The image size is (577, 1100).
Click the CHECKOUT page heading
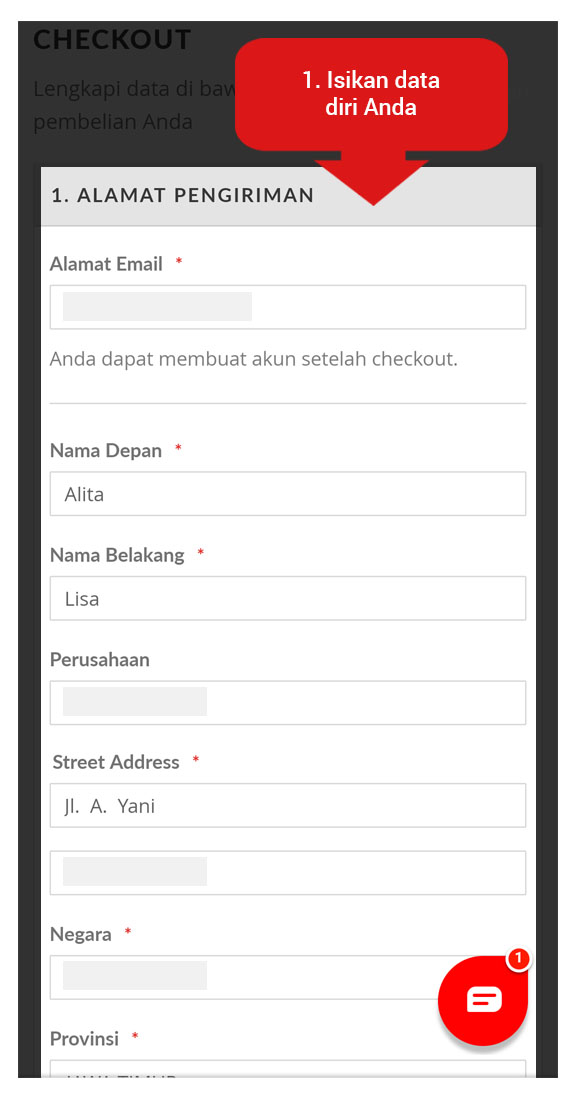tap(112, 40)
